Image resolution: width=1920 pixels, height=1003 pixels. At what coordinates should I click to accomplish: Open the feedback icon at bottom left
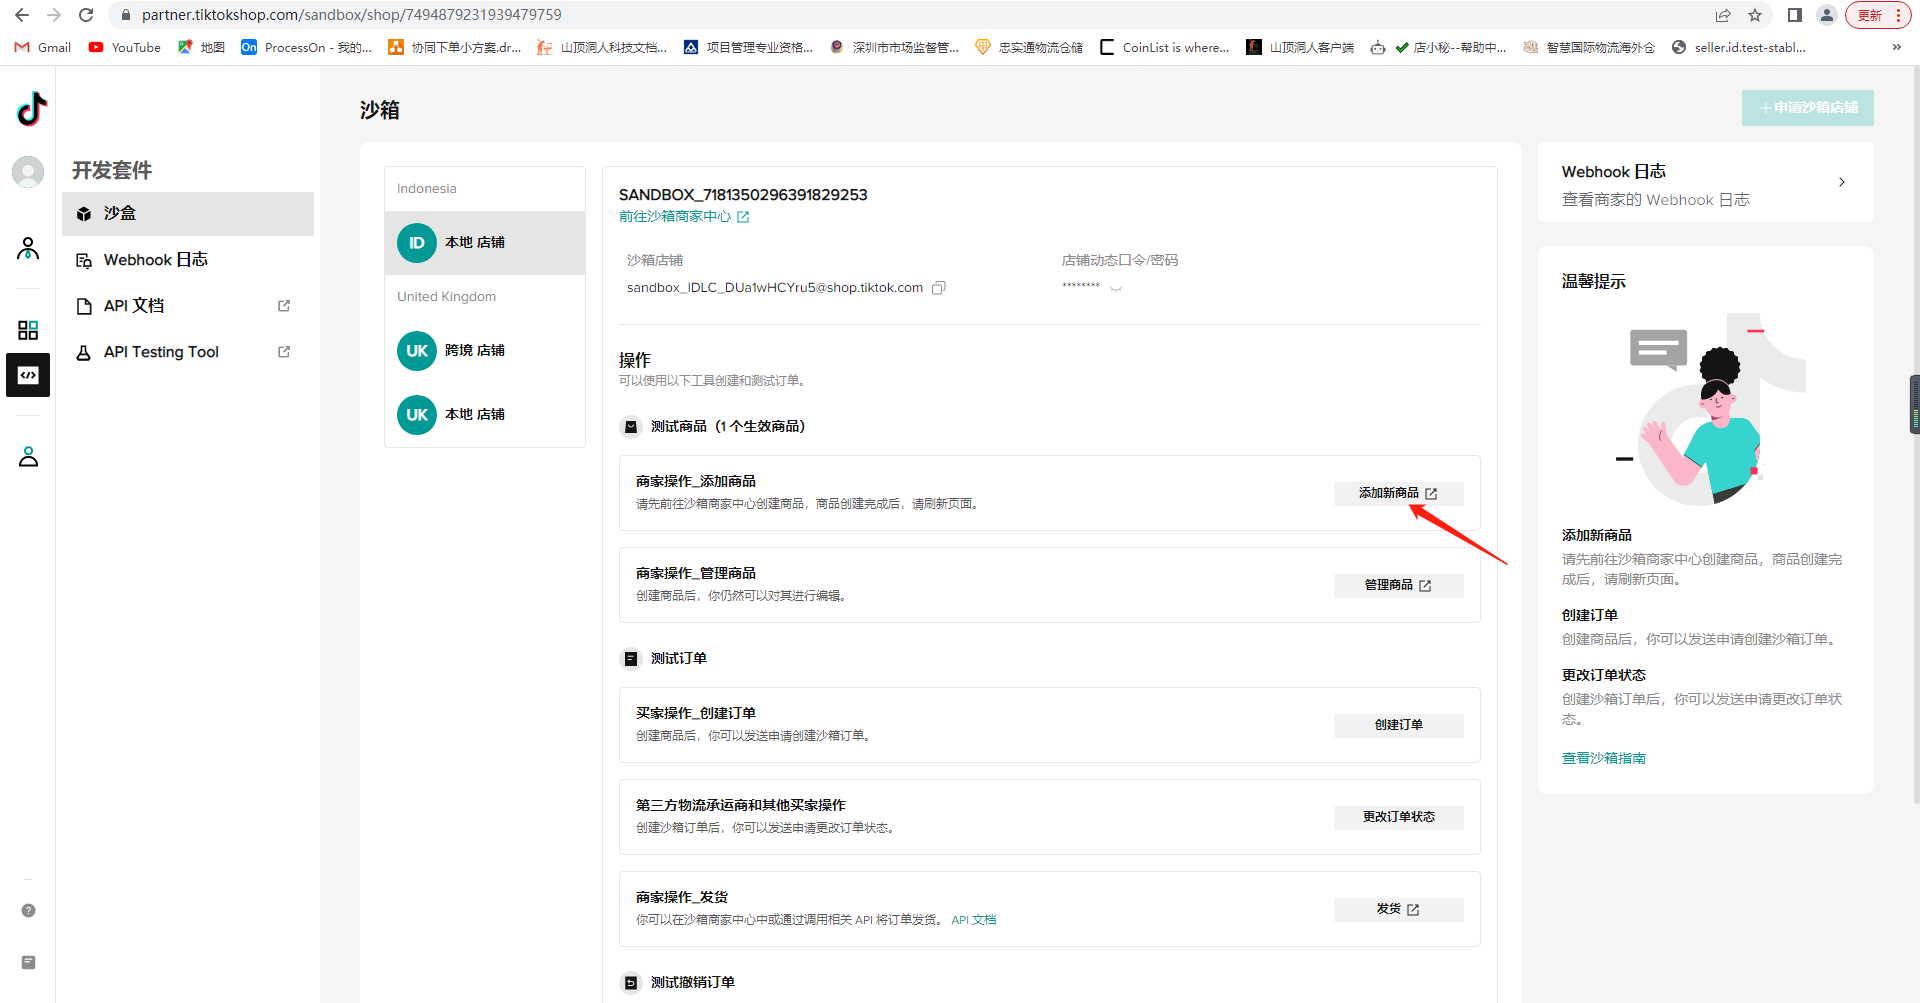(28, 962)
